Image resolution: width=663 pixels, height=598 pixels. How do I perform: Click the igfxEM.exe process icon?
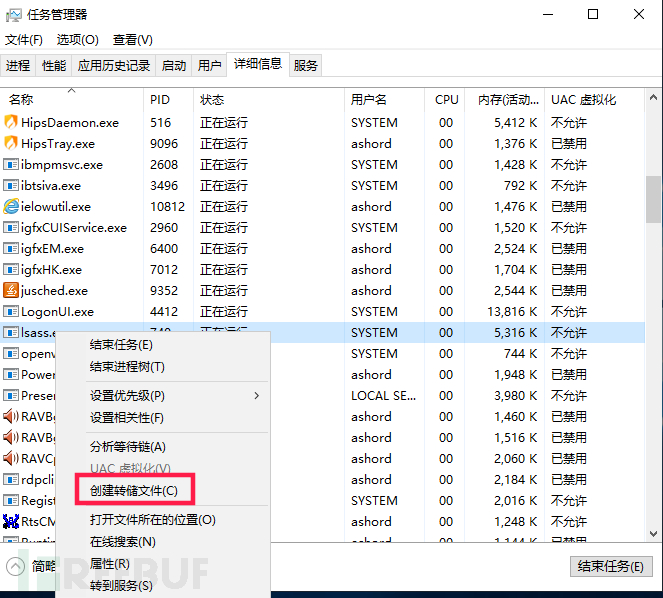click(x=11, y=248)
